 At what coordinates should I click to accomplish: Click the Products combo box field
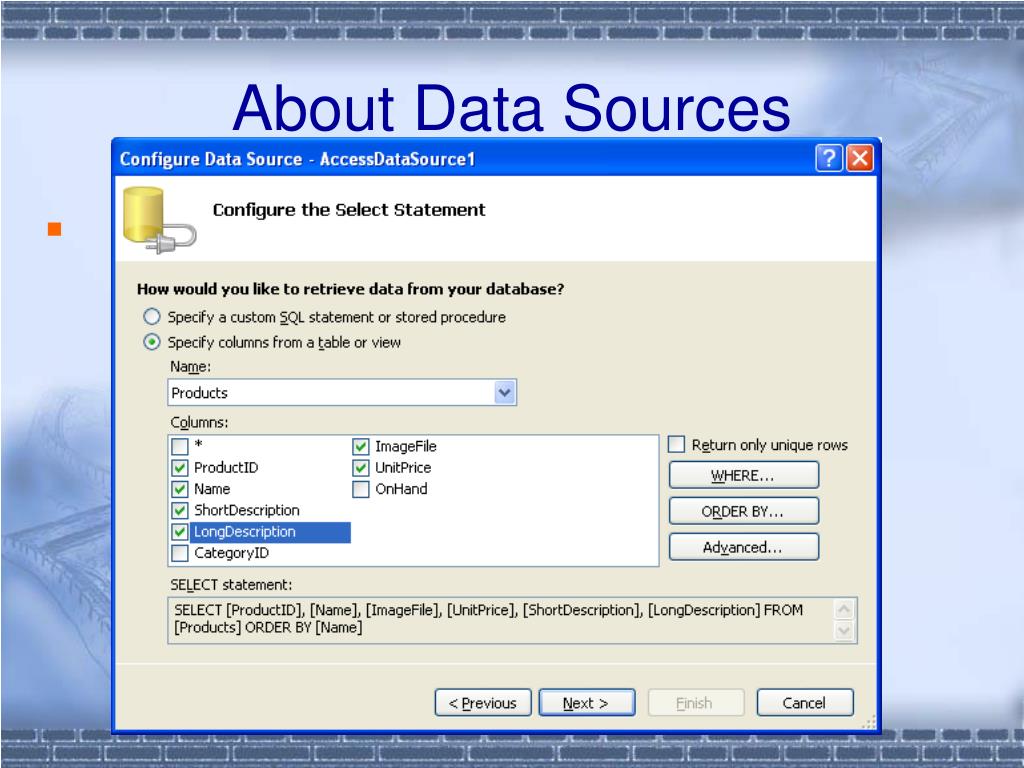[x=342, y=392]
